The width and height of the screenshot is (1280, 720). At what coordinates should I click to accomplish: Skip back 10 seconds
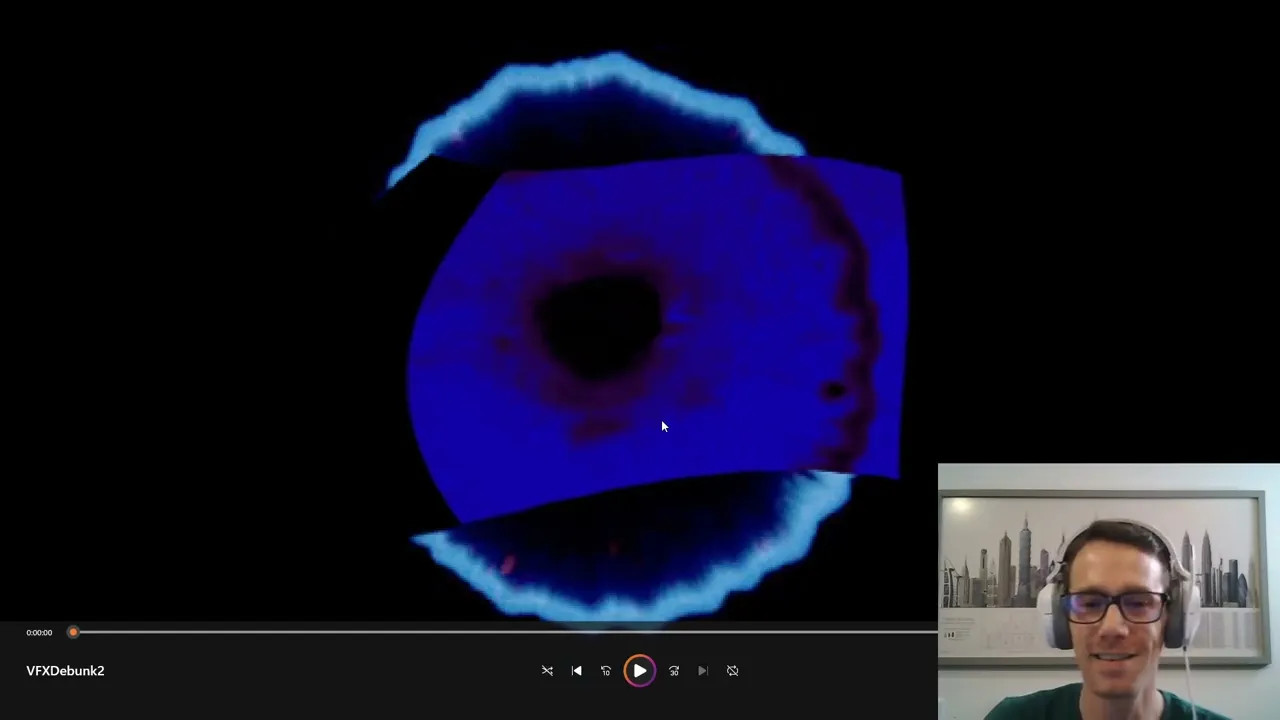point(606,671)
